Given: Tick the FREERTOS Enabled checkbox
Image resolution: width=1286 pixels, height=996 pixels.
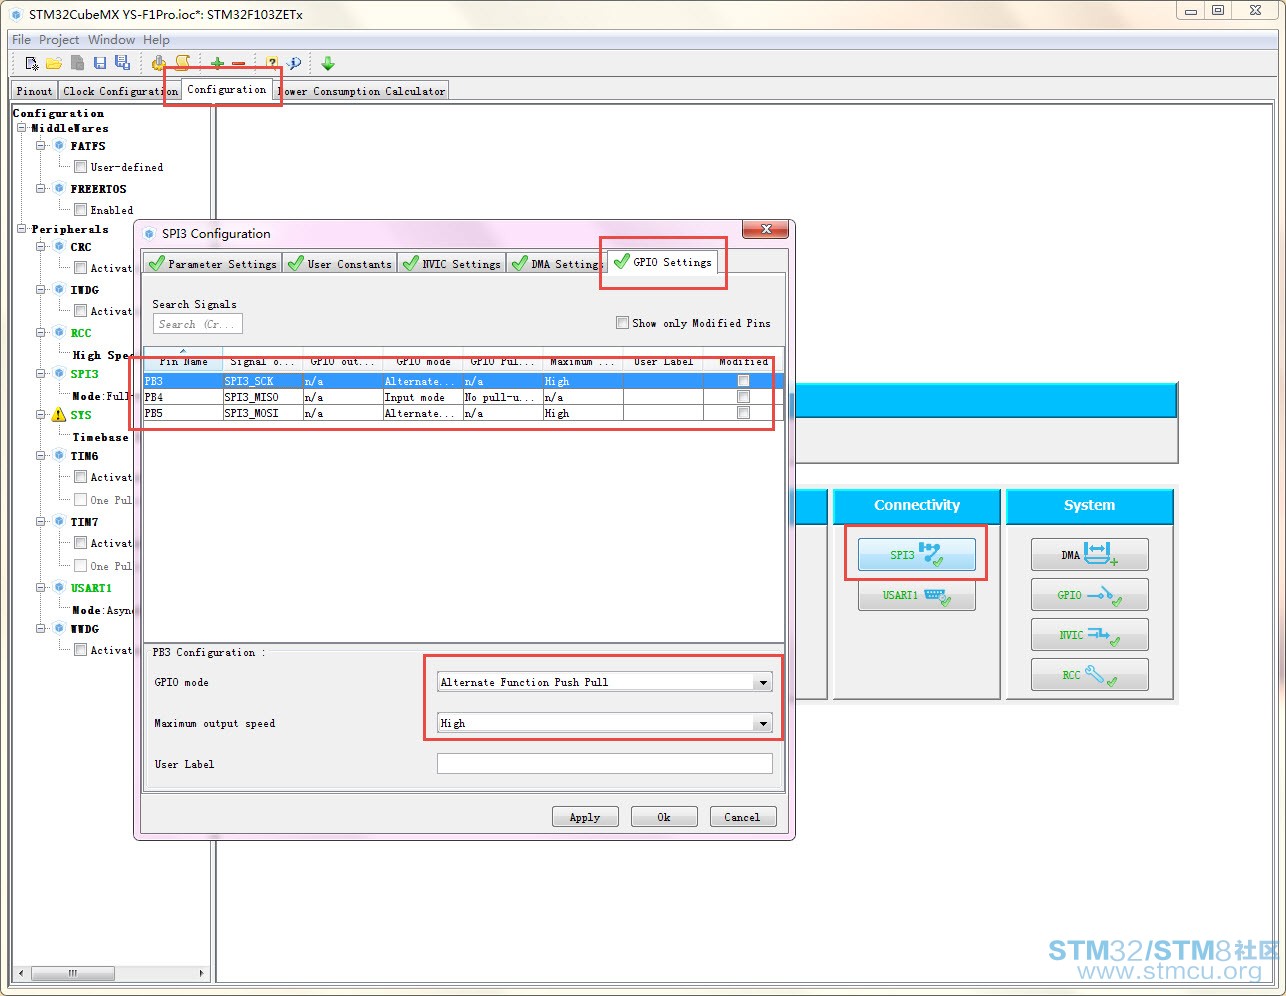Looking at the screenshot, I should click(x=80, y=209).
